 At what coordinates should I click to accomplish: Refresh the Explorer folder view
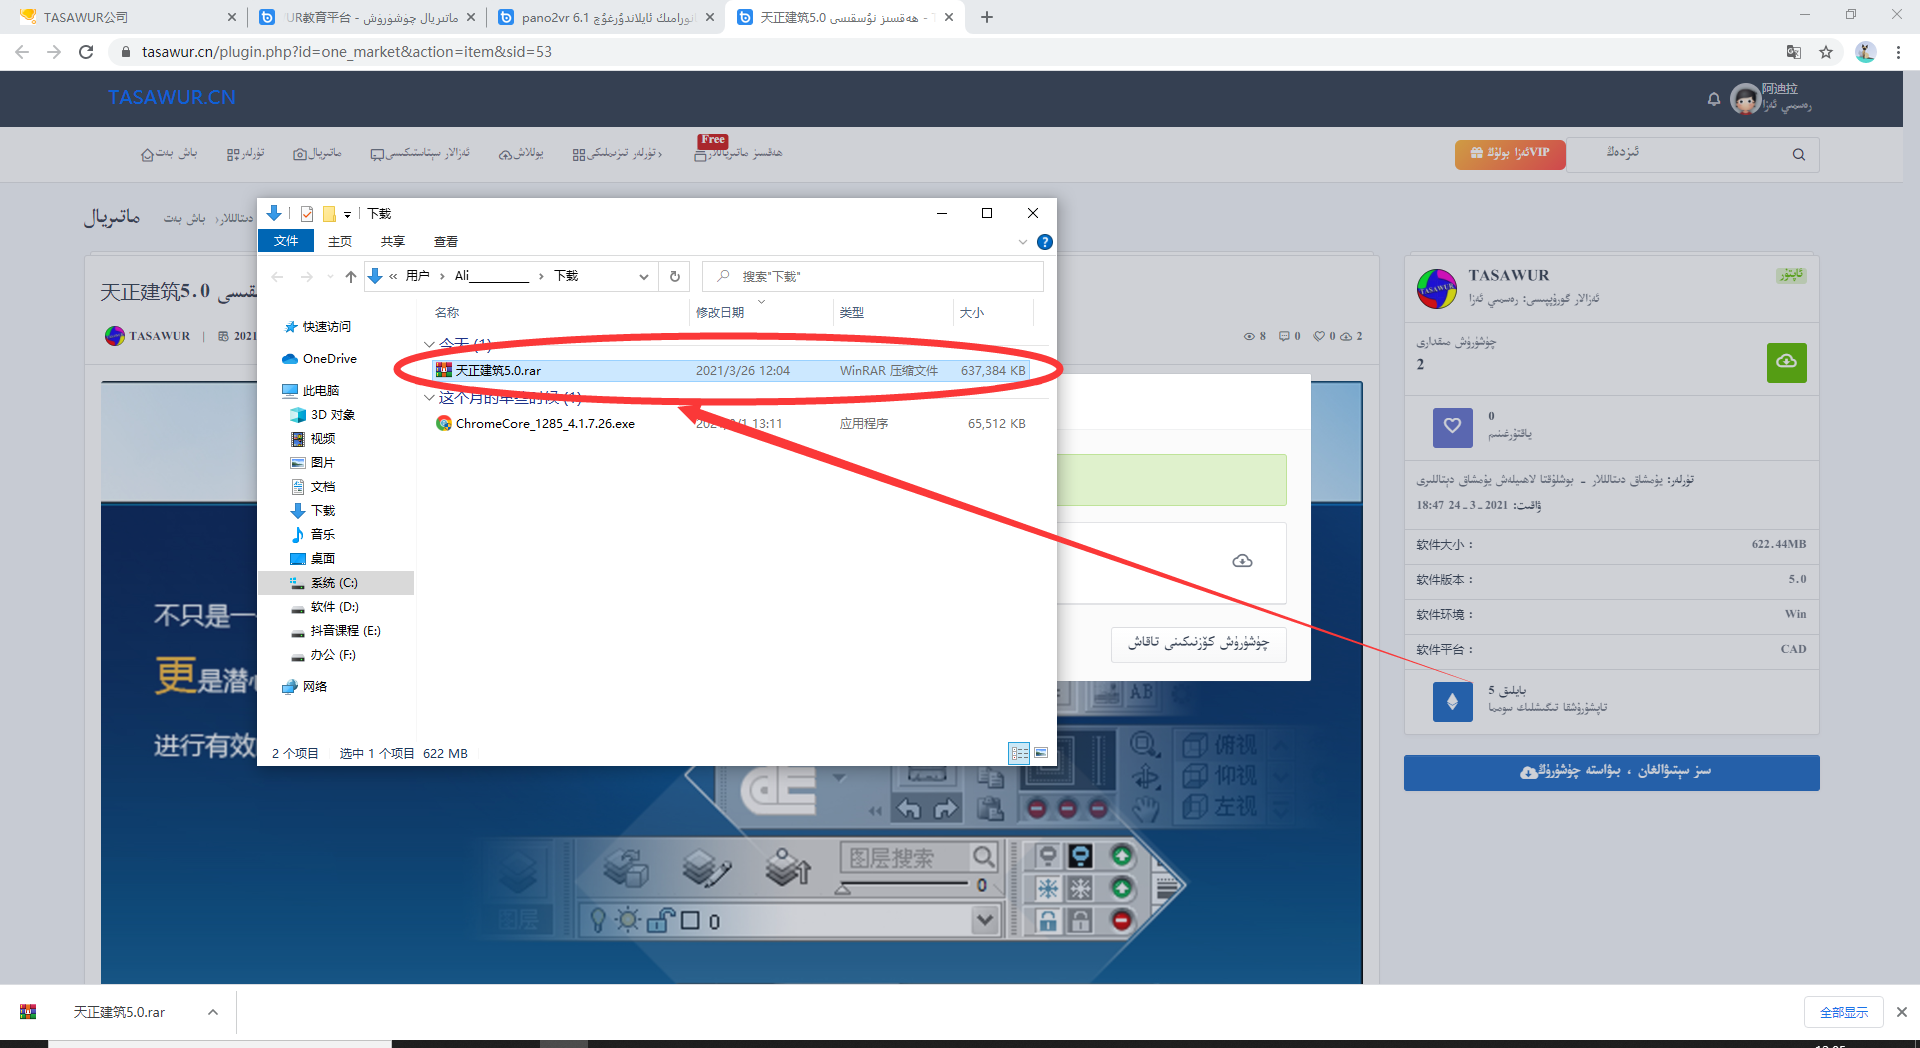tap(675, 277)
